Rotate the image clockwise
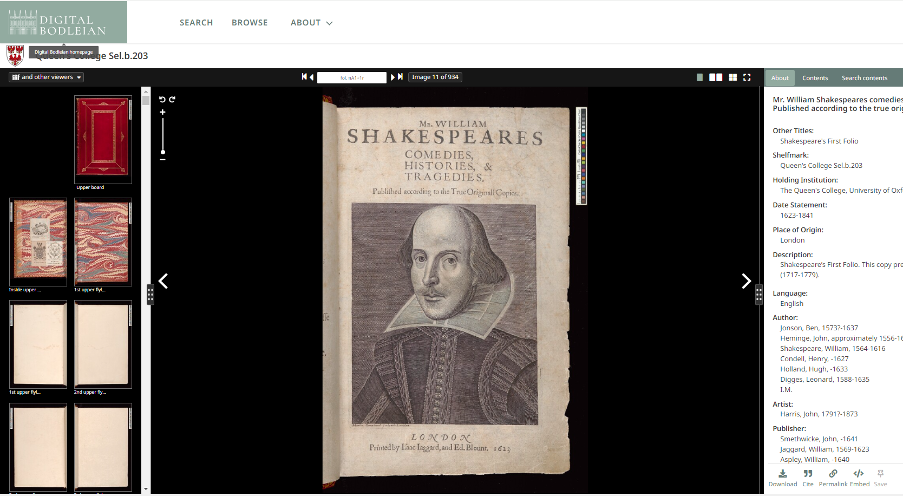 tap(172, 99)
